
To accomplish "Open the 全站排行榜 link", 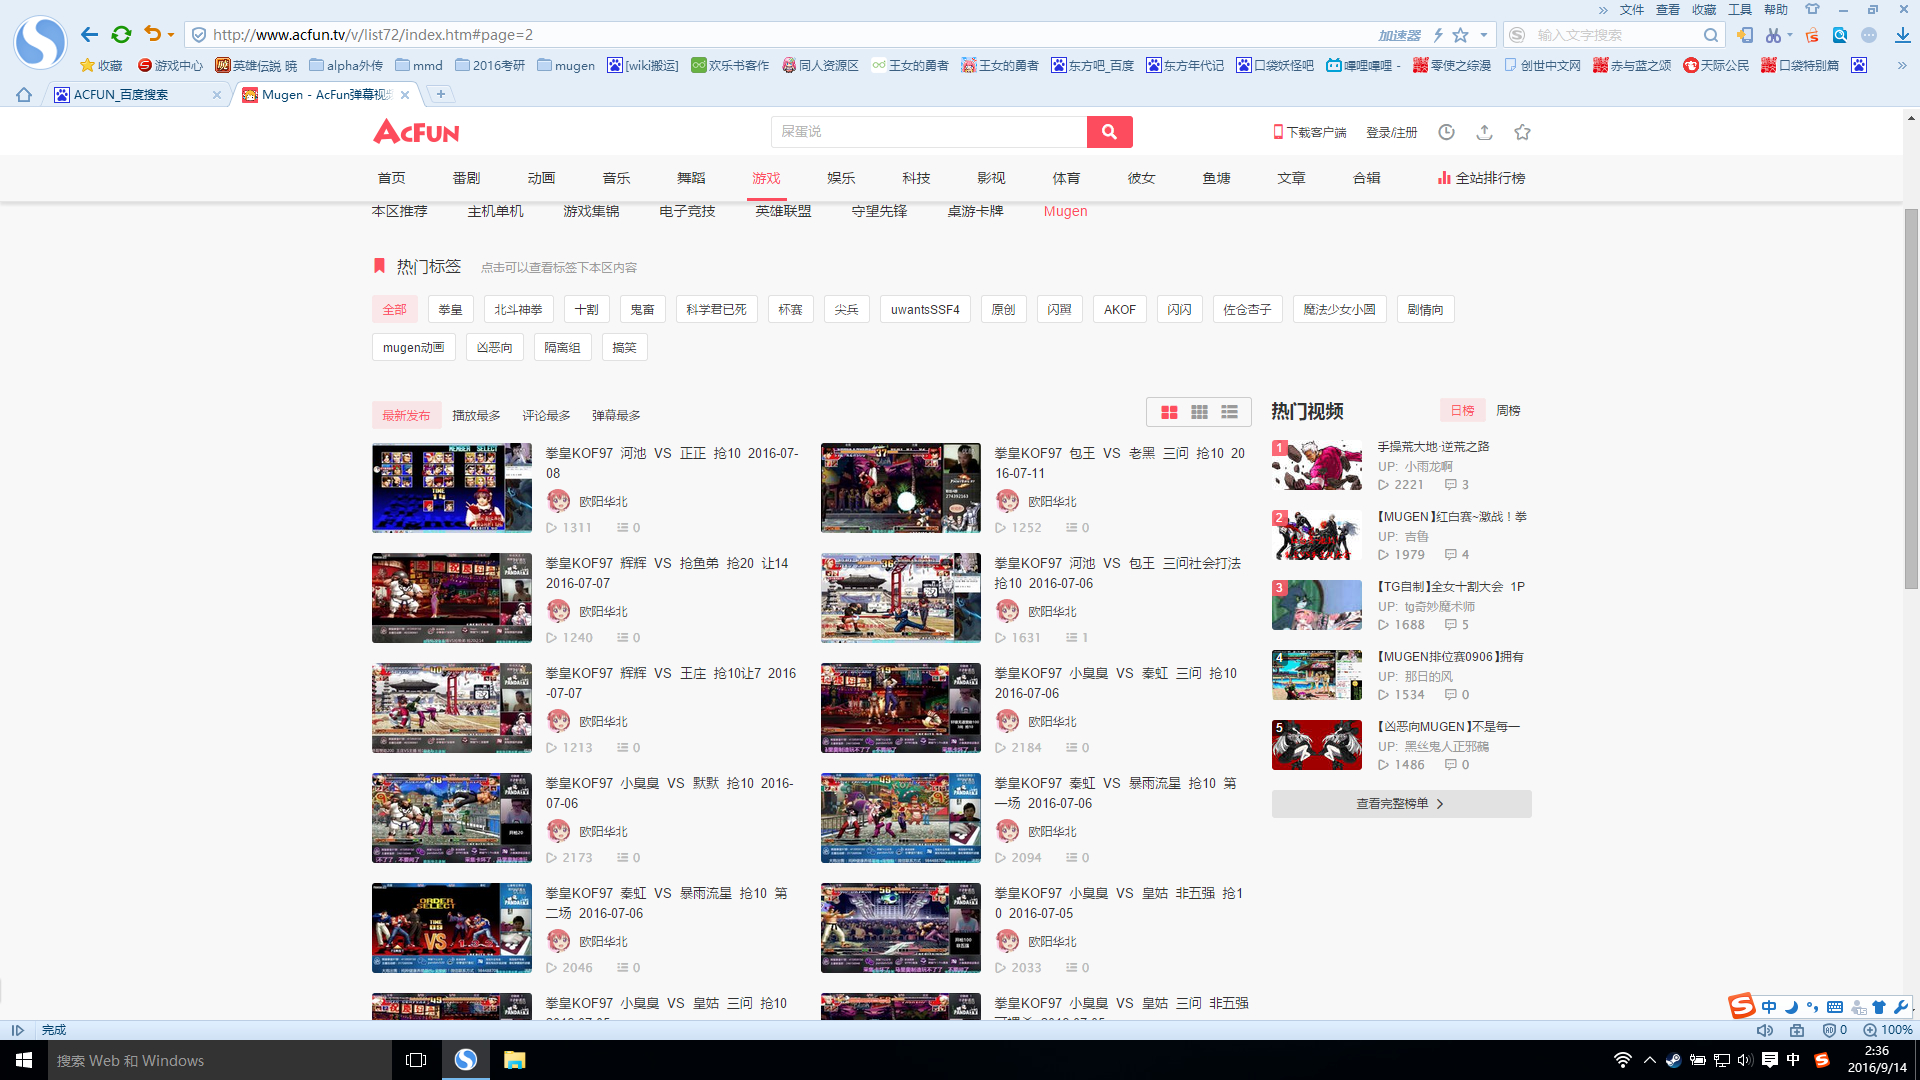I will pos(1481,178).
